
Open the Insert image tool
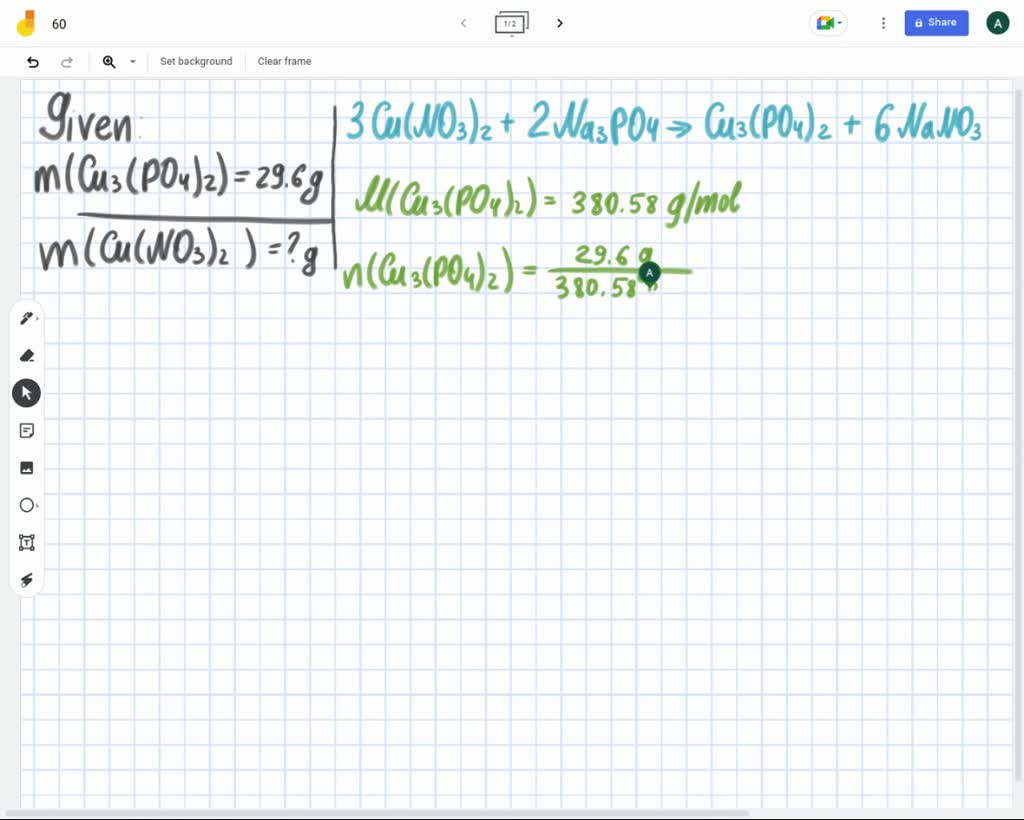pos(26,467)
